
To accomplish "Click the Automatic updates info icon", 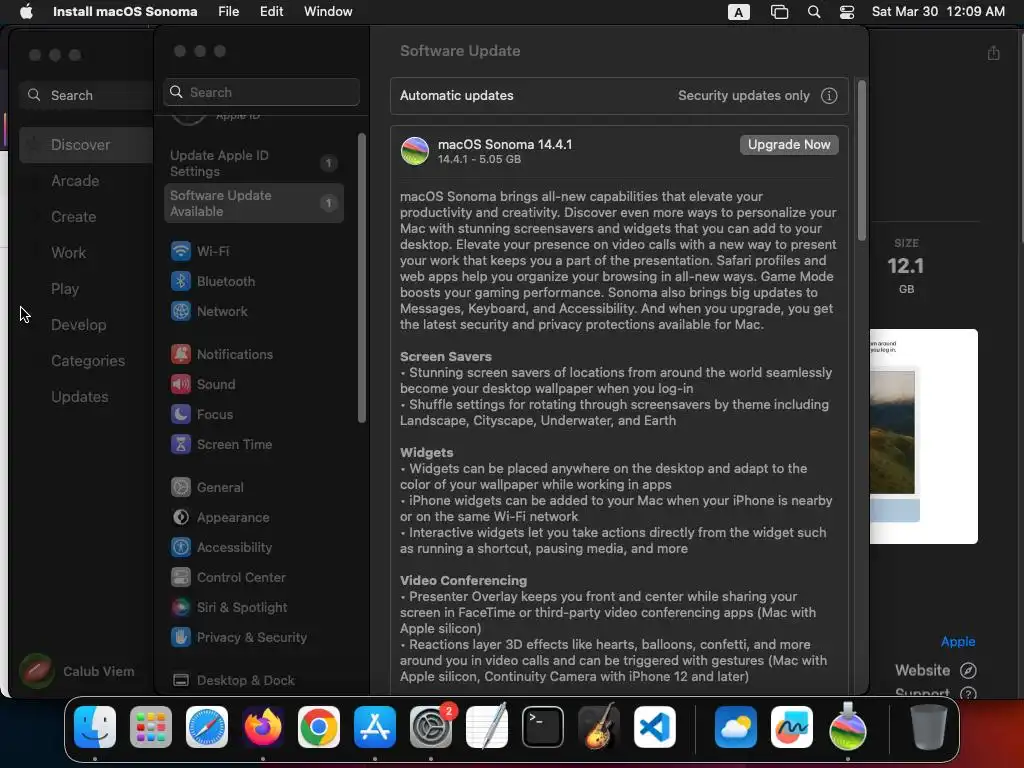I will [x=829, y=96].
